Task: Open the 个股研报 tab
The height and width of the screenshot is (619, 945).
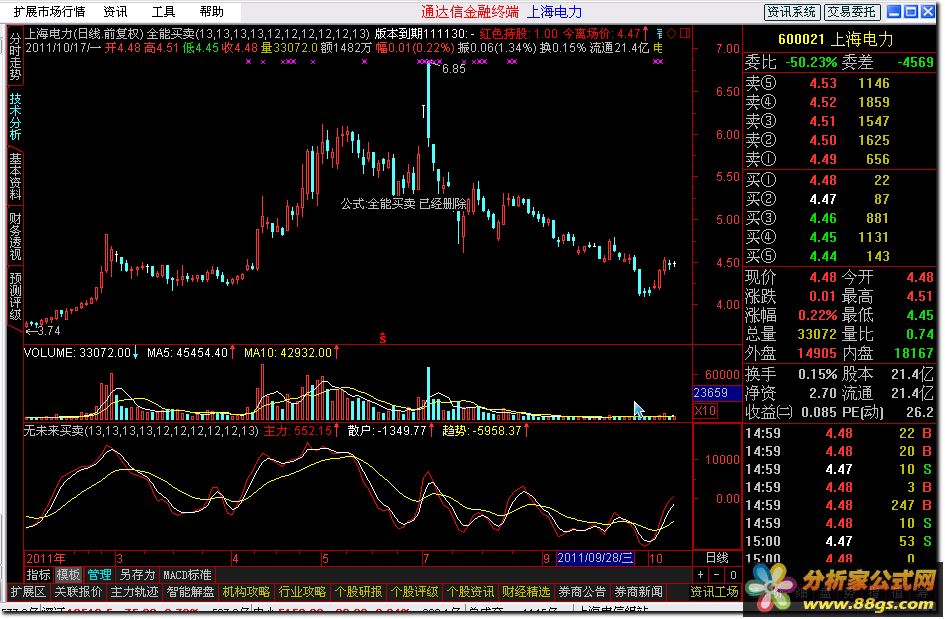Action: tap(359, 592)
